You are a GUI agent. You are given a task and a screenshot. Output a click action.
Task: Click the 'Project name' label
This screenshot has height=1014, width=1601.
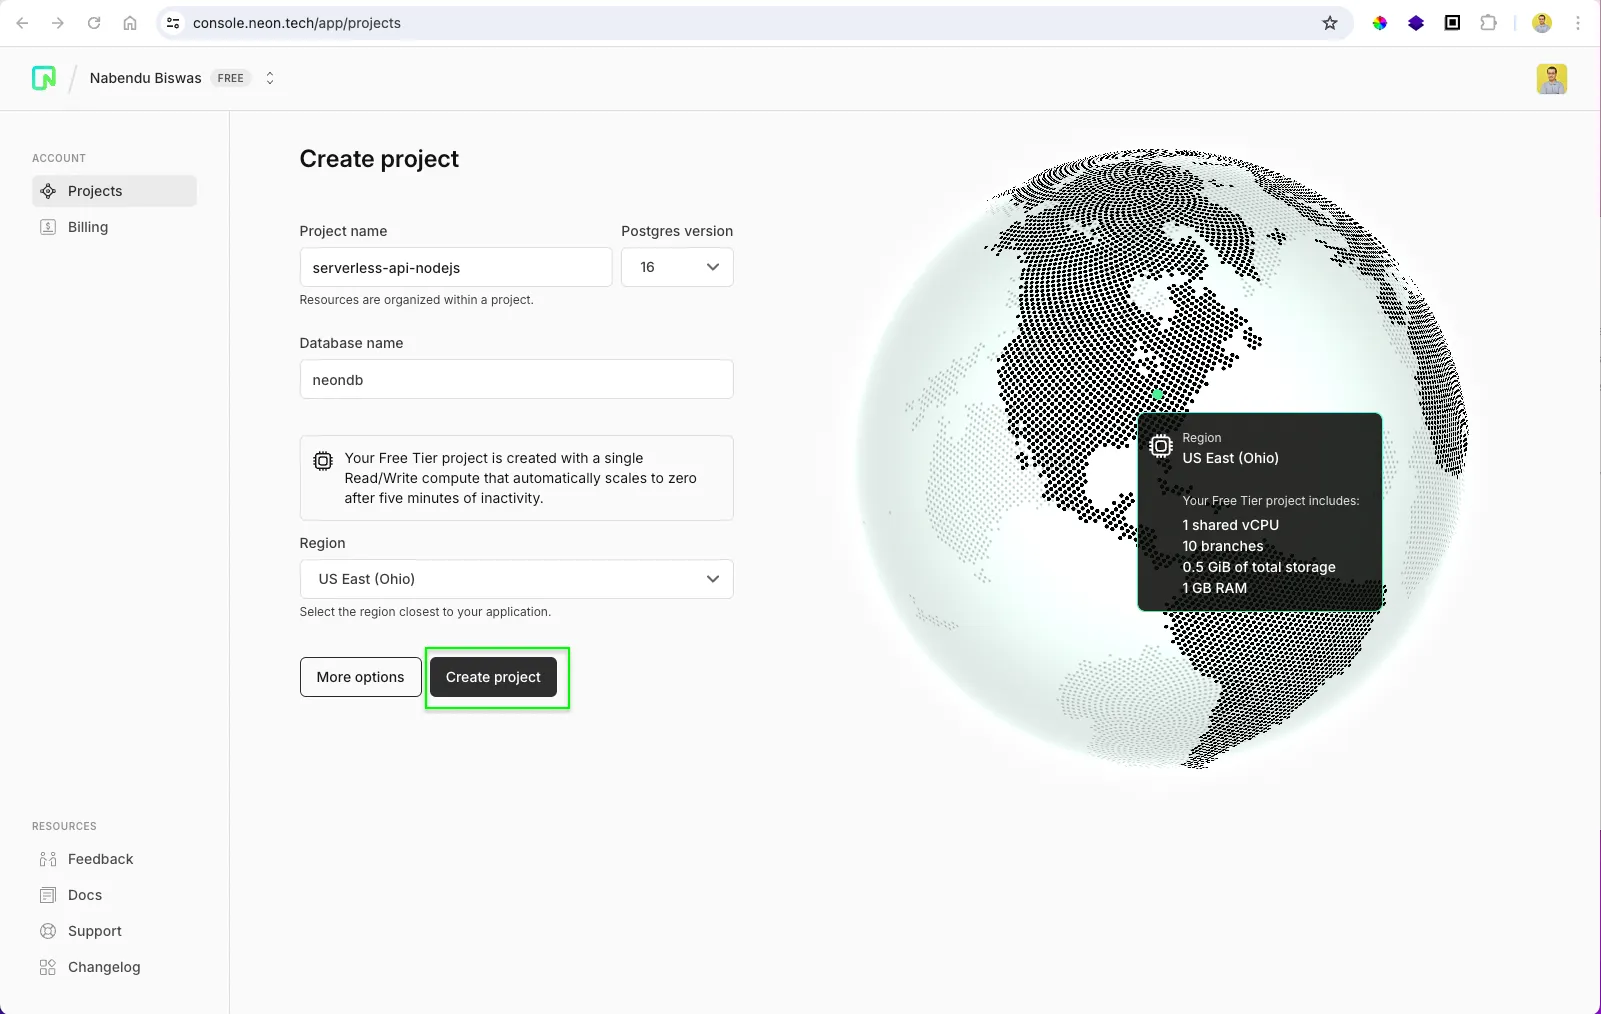(343, 231)
